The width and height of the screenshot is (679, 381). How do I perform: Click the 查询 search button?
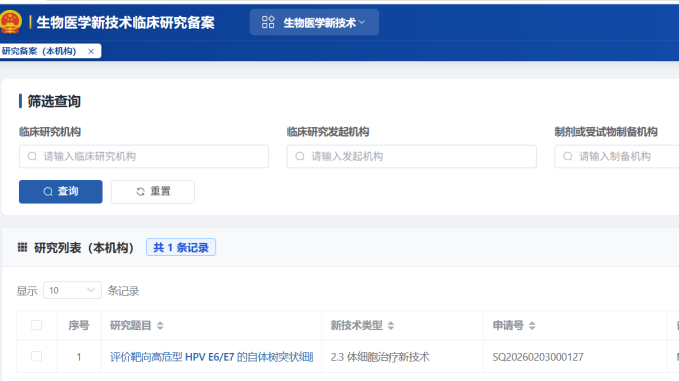tap(61, 191)
